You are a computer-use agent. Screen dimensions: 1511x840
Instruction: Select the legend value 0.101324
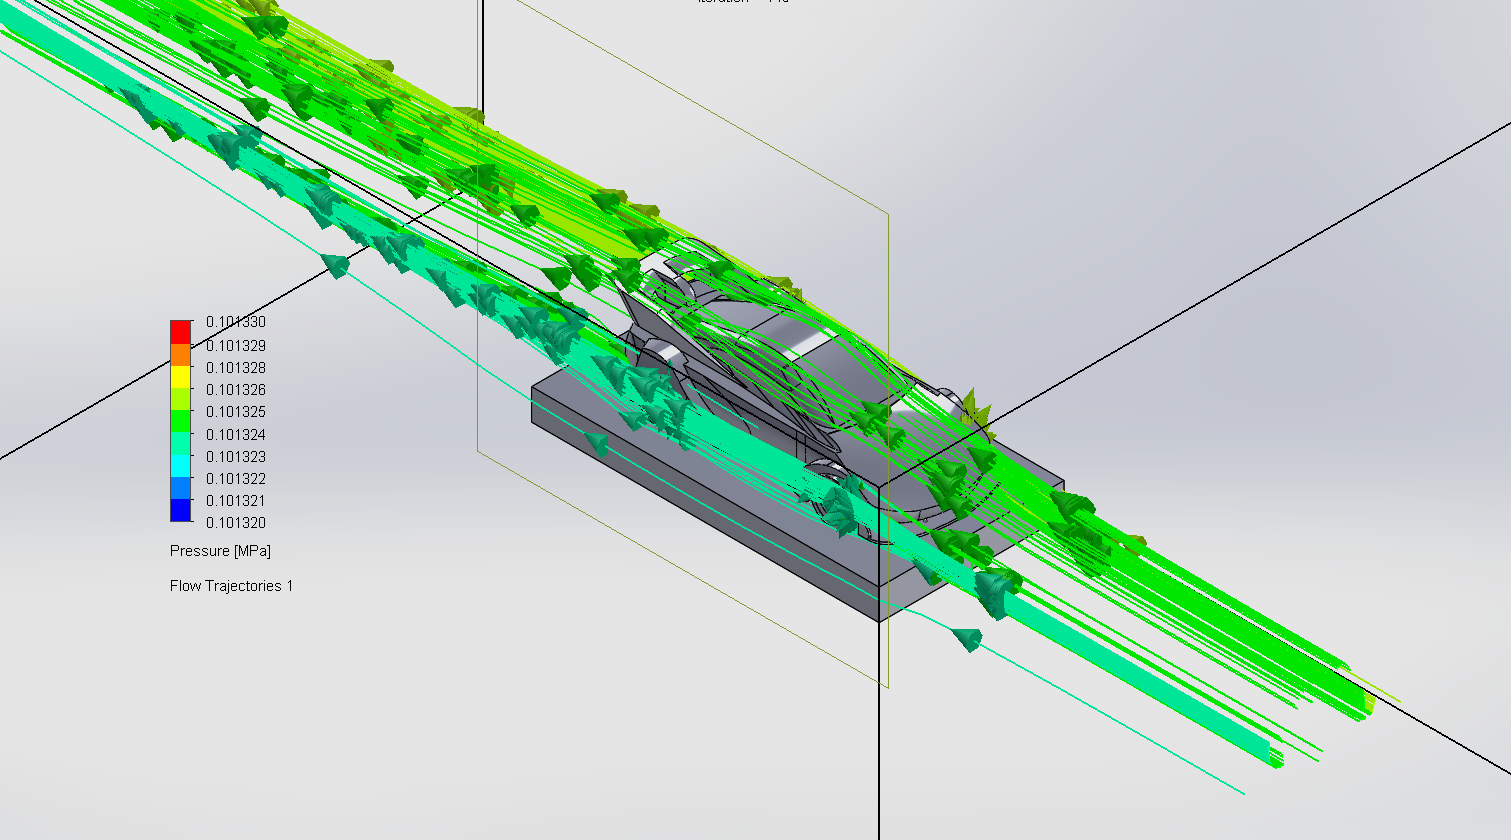tap(236, 435)
